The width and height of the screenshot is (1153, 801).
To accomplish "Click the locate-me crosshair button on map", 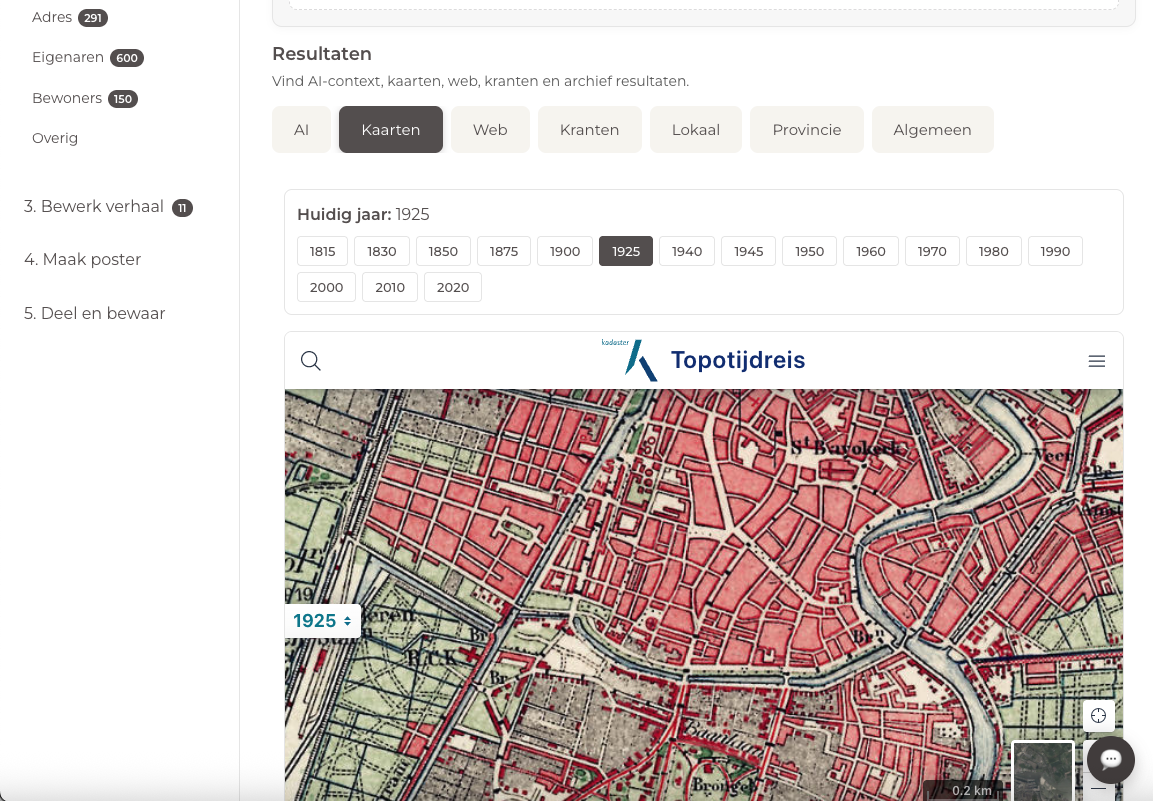I will tap(1098, 715).
